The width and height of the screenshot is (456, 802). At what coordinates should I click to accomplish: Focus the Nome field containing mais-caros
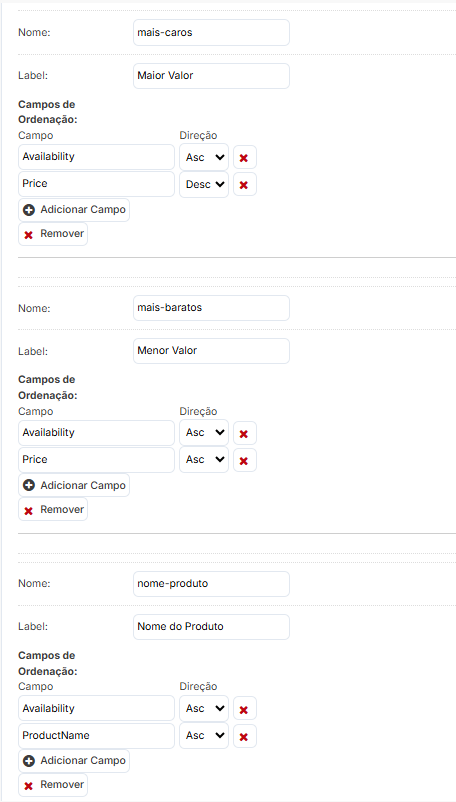click(211, 33)
